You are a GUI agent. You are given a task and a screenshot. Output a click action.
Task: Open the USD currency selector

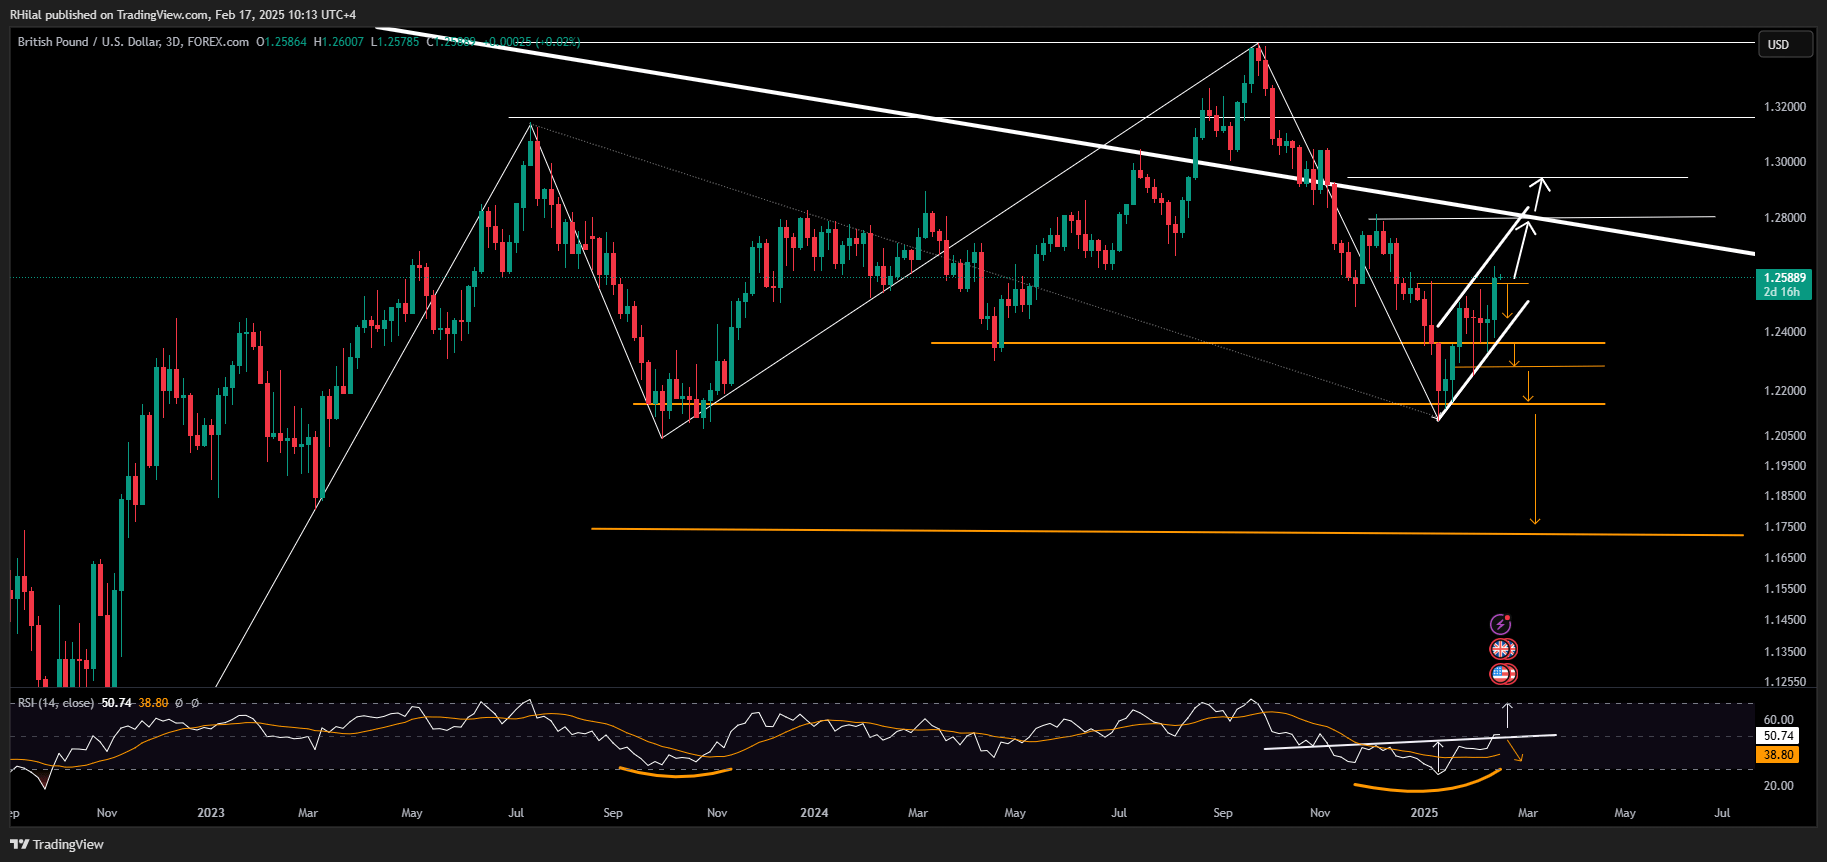(x=1785, y=44)
